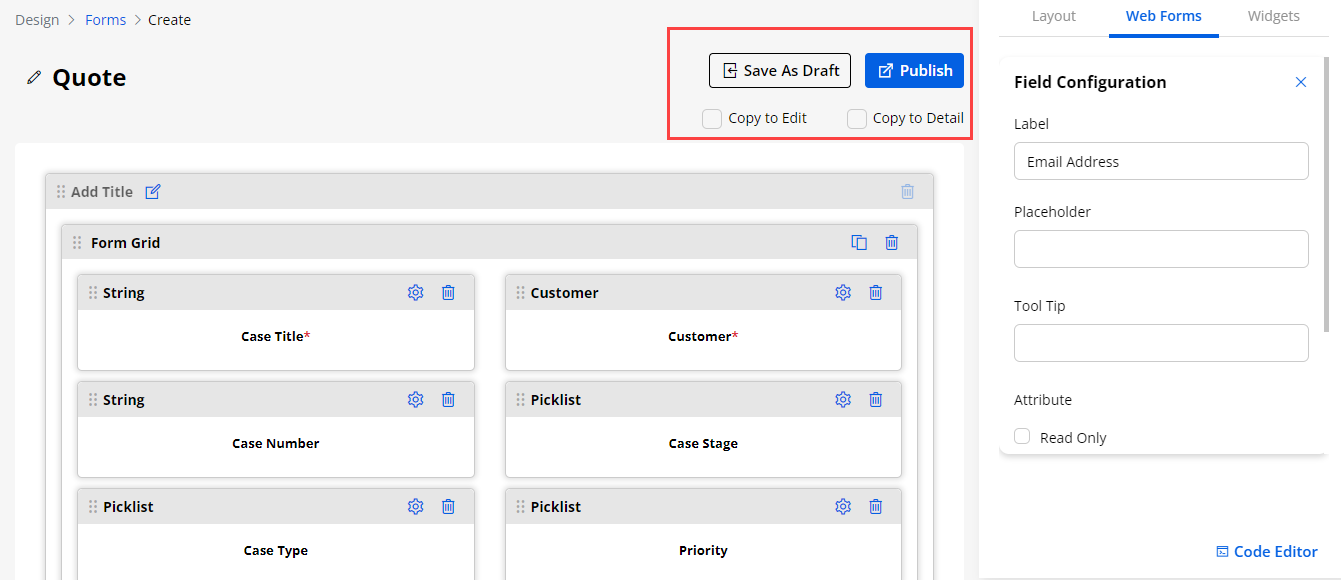This screenshot has width=1341, height=580.
Task: Click into the Placeholder input field
Action: pyautogui.click(x=1161, y=249)
